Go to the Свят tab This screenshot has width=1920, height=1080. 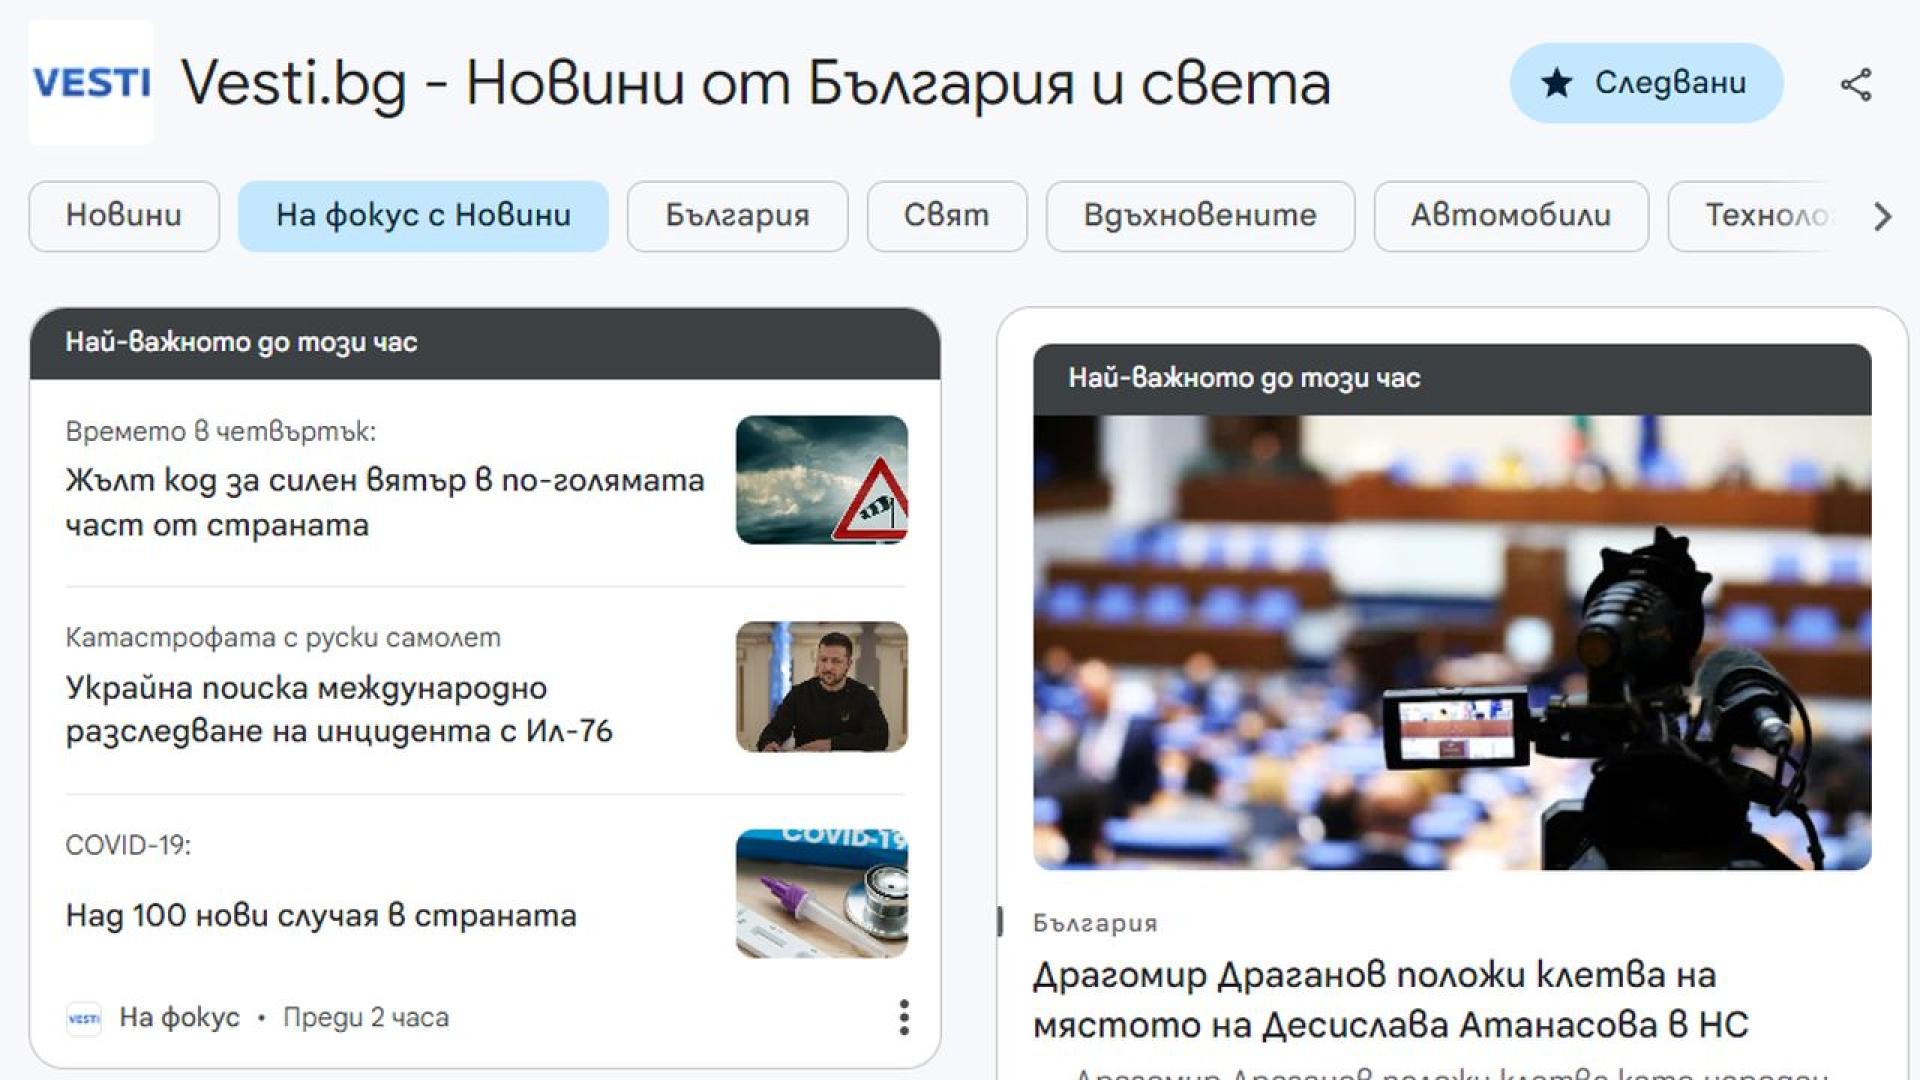click(946, 216)
